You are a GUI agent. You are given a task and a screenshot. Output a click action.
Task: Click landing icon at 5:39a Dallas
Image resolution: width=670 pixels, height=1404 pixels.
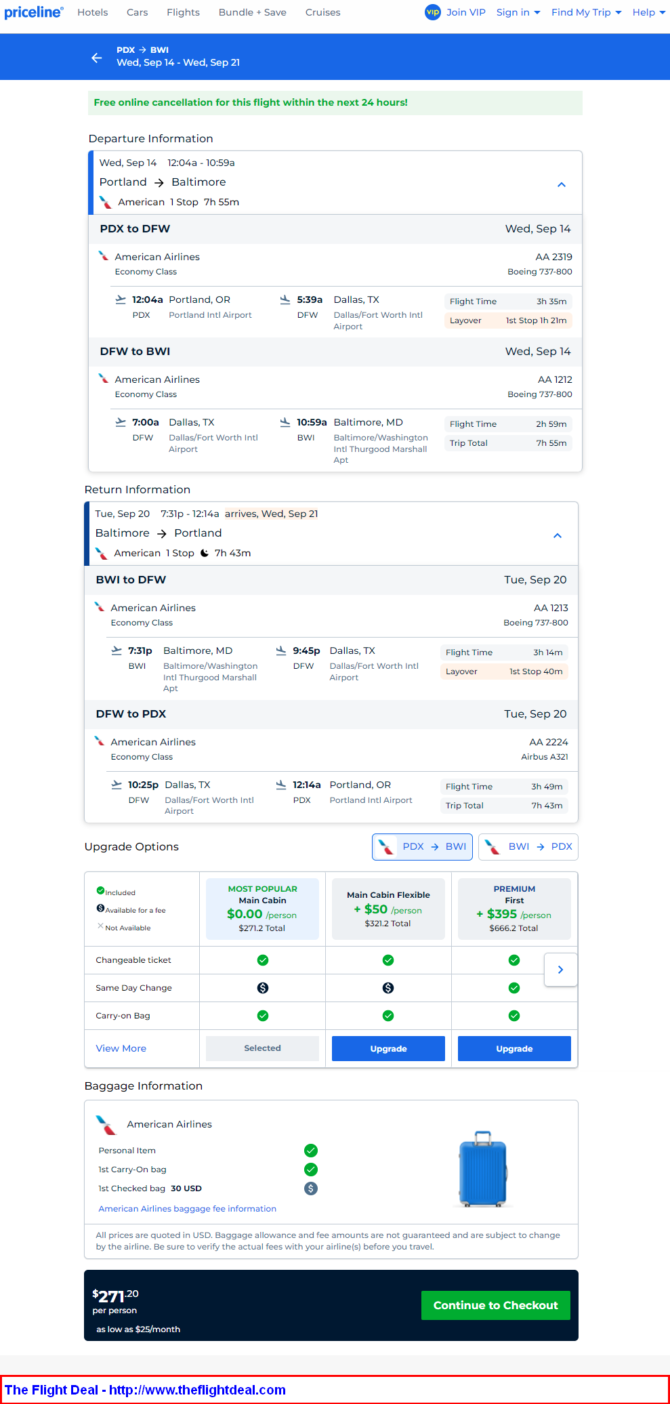(285, 299)
